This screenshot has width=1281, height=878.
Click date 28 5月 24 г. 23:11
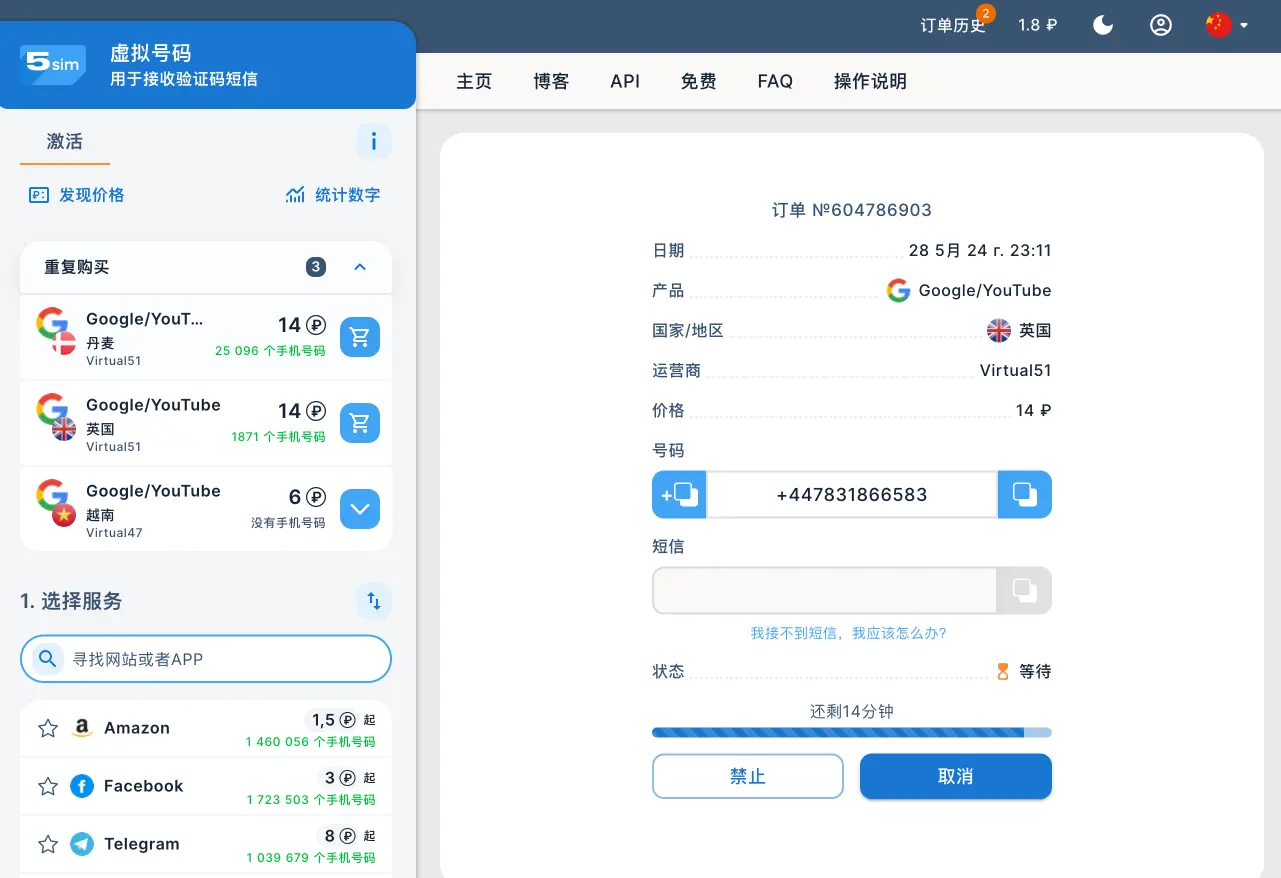point(980,250)
